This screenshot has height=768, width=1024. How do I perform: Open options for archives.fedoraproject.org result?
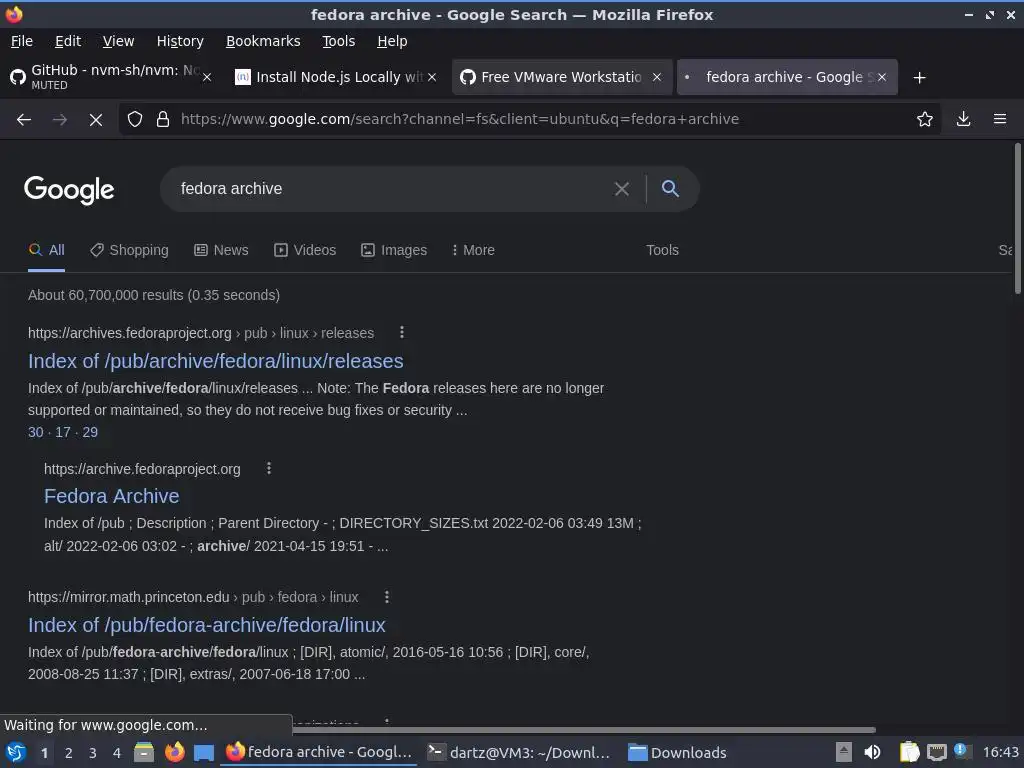402,332
